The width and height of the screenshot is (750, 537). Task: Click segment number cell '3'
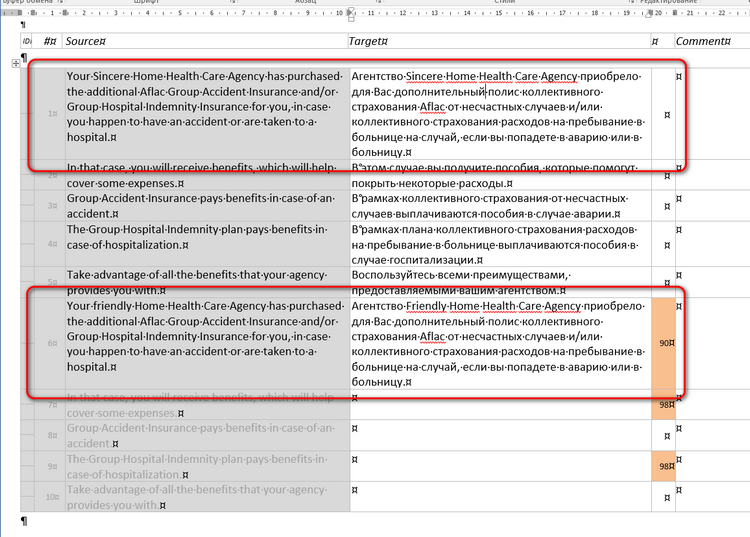point(49,206)
